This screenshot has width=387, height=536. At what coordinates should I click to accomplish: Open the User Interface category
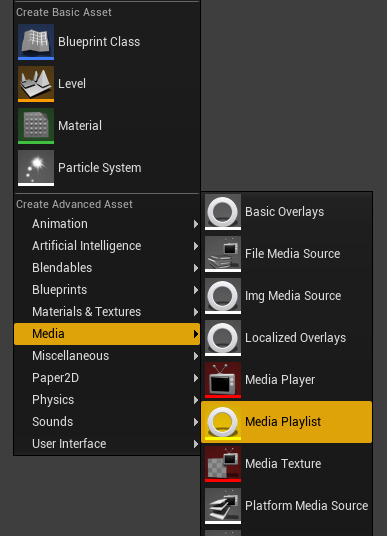(107, 444)
